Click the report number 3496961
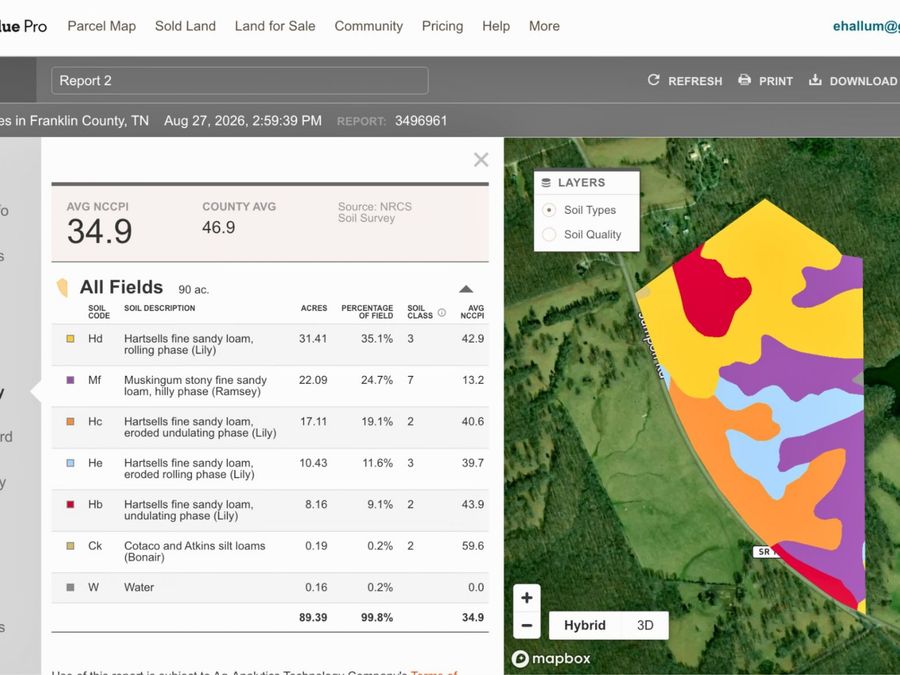Screen dimensions: 900x675 [x=421, y=121]
